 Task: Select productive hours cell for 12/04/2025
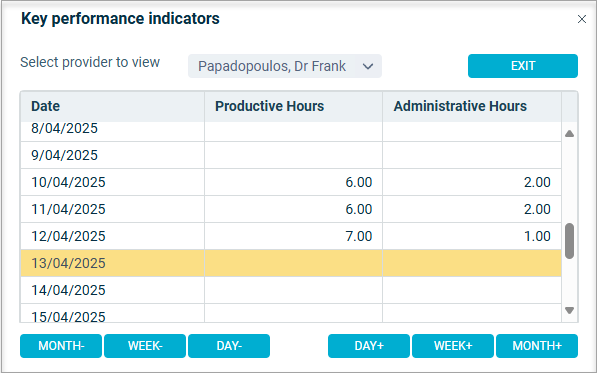[293, 236]
